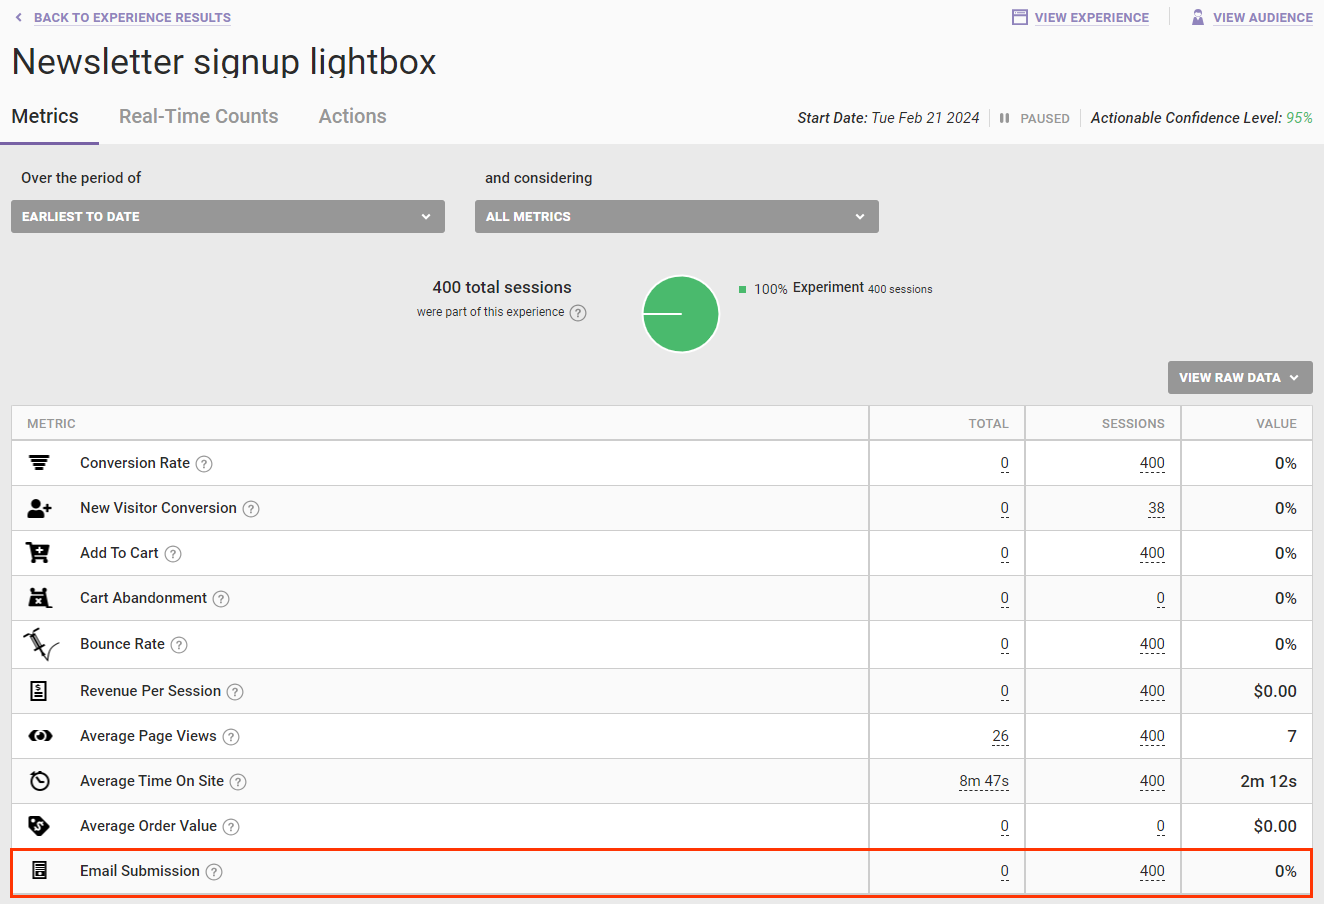Click the Email Submission form icon
1324x904 pixels.
[39, 871]
